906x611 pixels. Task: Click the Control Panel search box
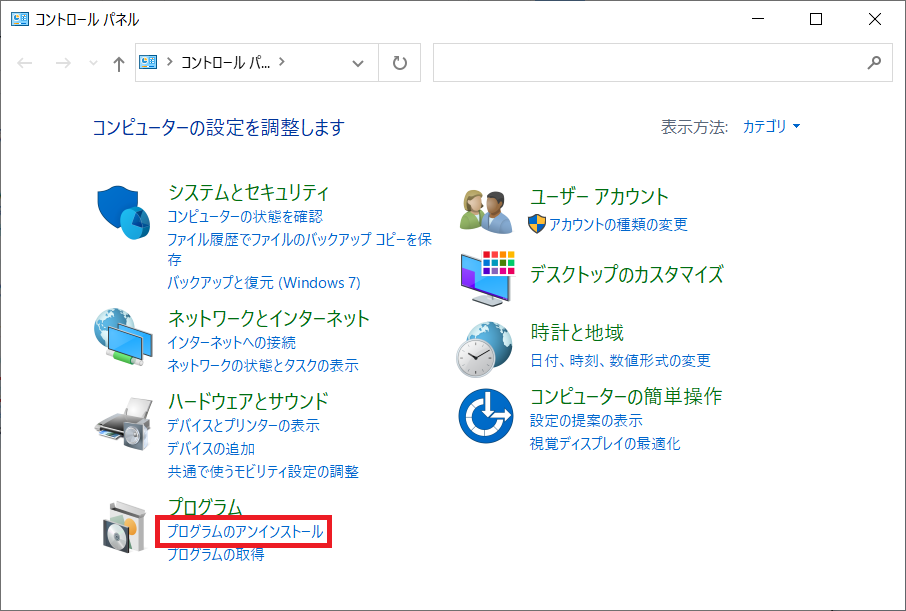650,63
